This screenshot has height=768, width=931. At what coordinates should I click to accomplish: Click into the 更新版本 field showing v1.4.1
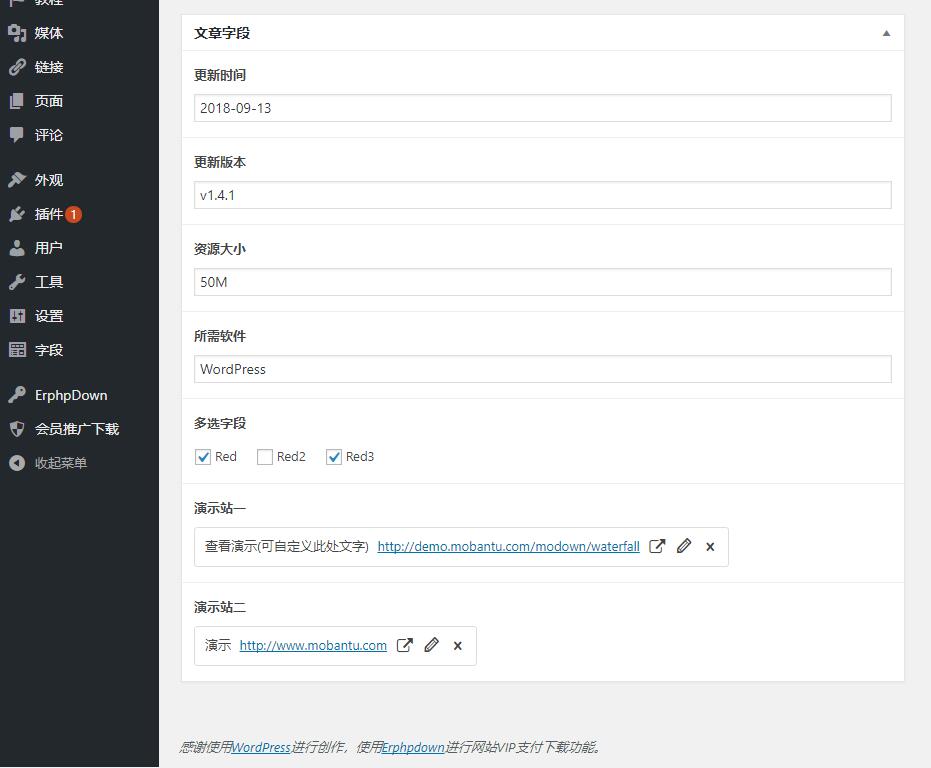542,195
